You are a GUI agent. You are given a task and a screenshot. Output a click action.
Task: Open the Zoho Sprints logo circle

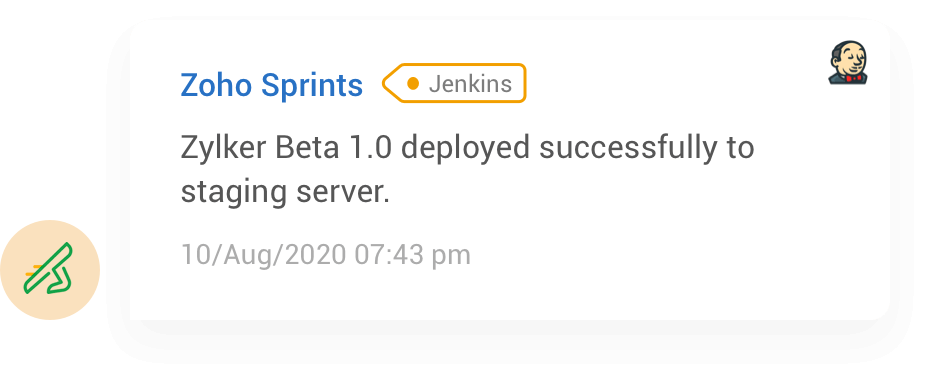[50, 270]
